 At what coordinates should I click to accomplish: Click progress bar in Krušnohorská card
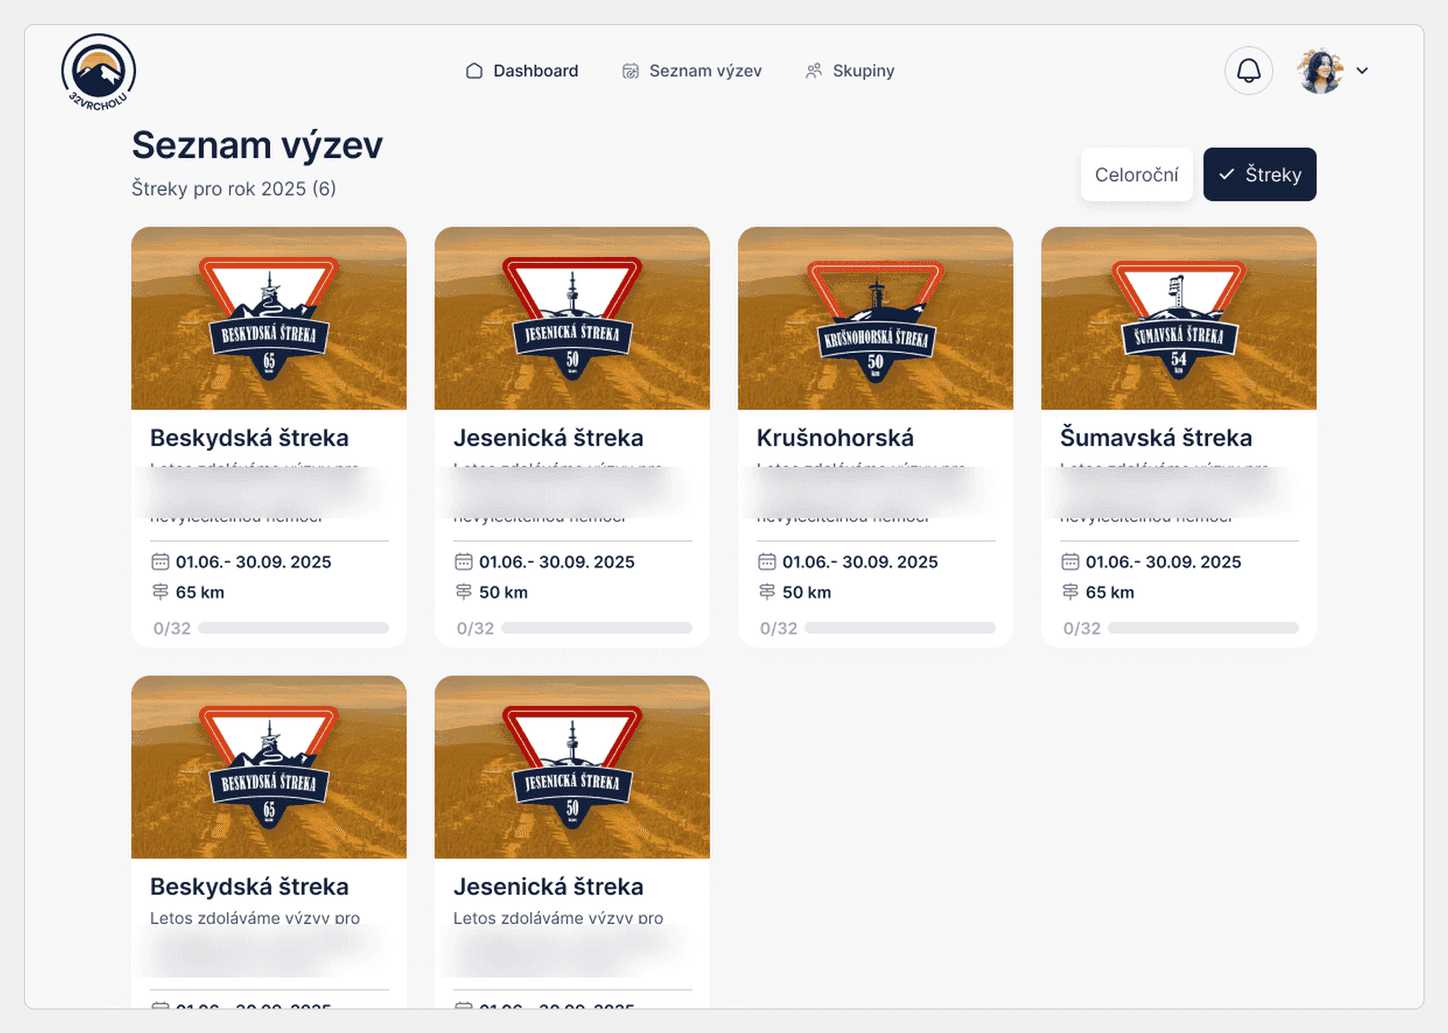point(900,628)
